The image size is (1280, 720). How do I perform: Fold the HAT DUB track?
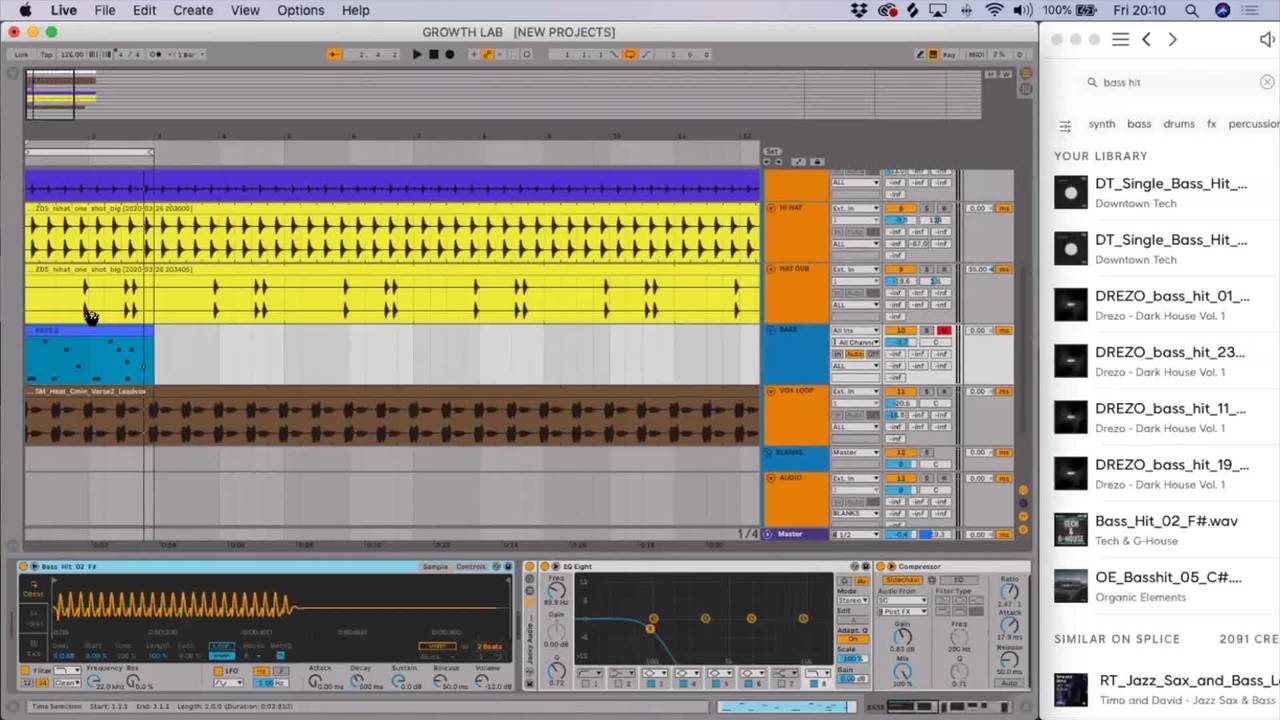pos(771,269)
